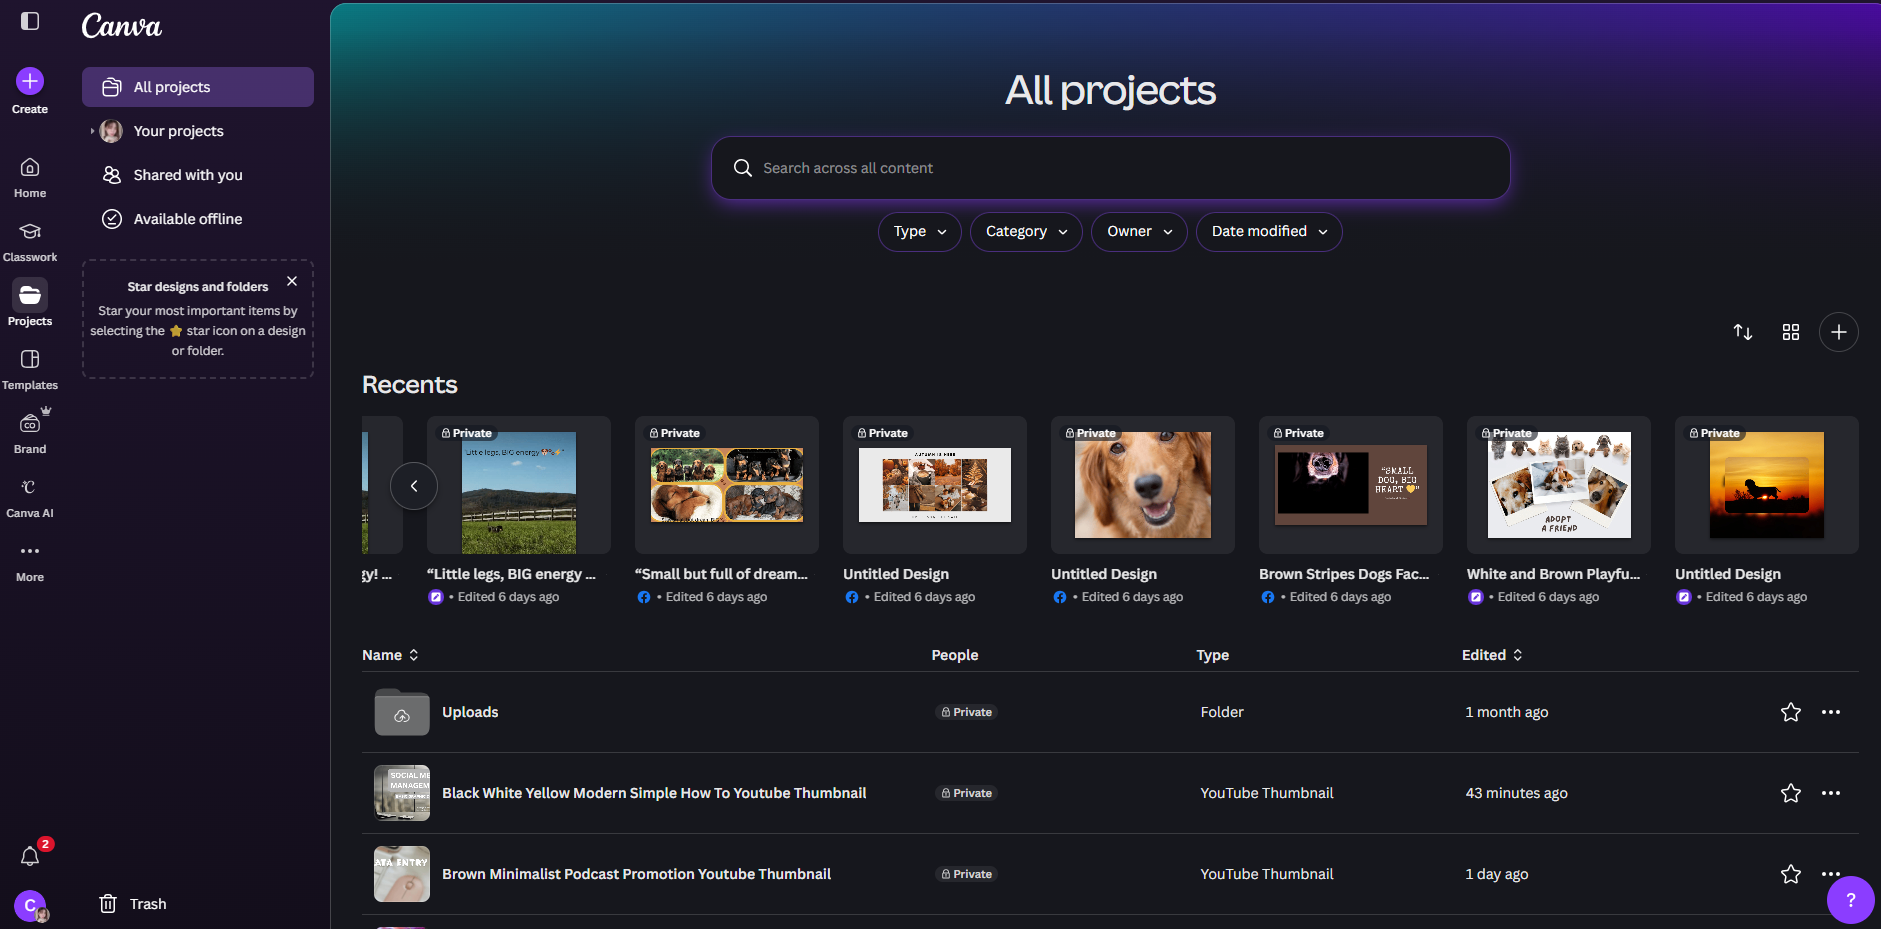The height and width of the screenshot is (929, 1881).
Task: Expand Your projects tree arrow
Action: [92, 131]
